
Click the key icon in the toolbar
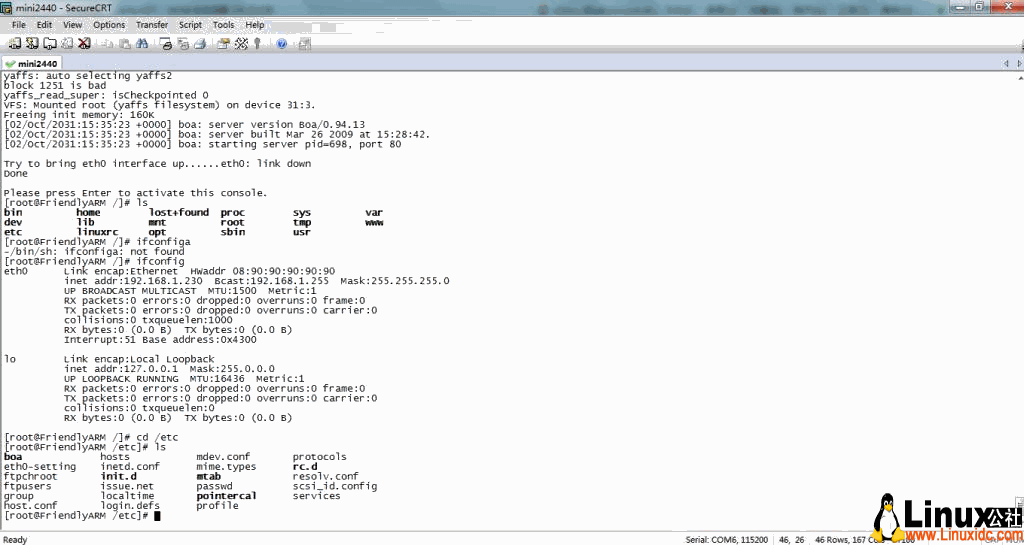click(257, 44)
